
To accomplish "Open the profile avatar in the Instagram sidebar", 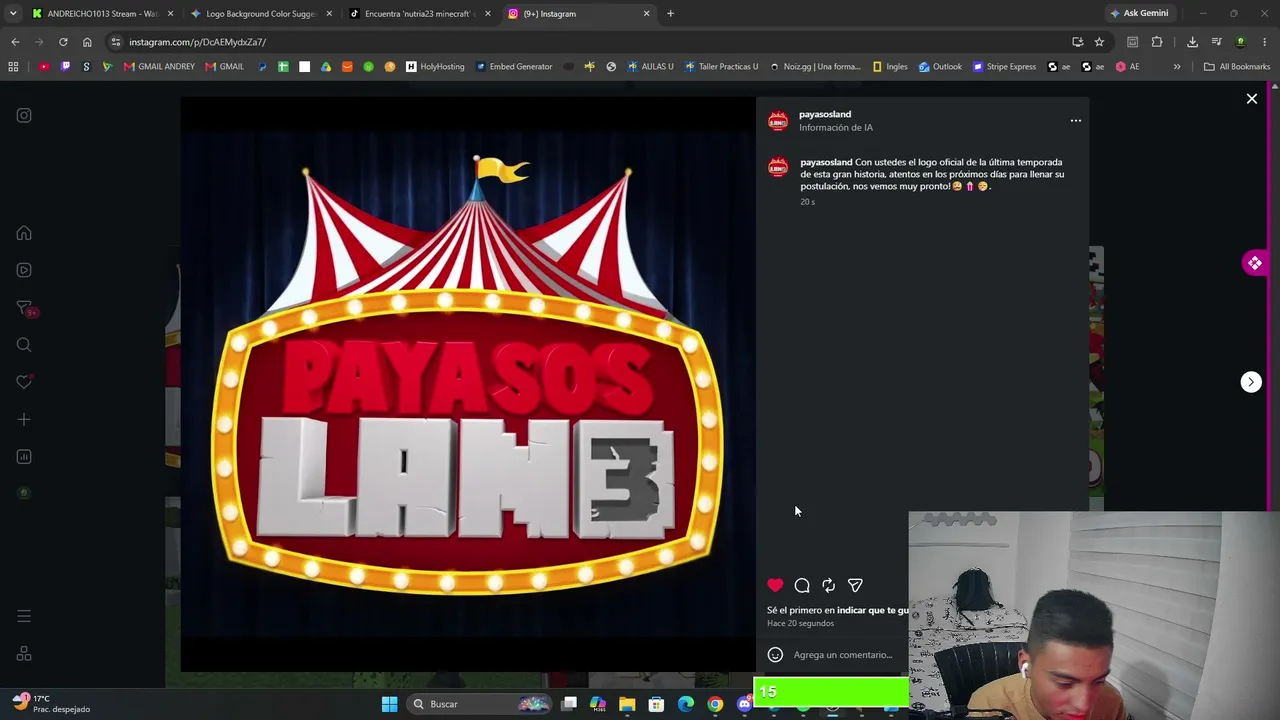I will coord(24,493).
